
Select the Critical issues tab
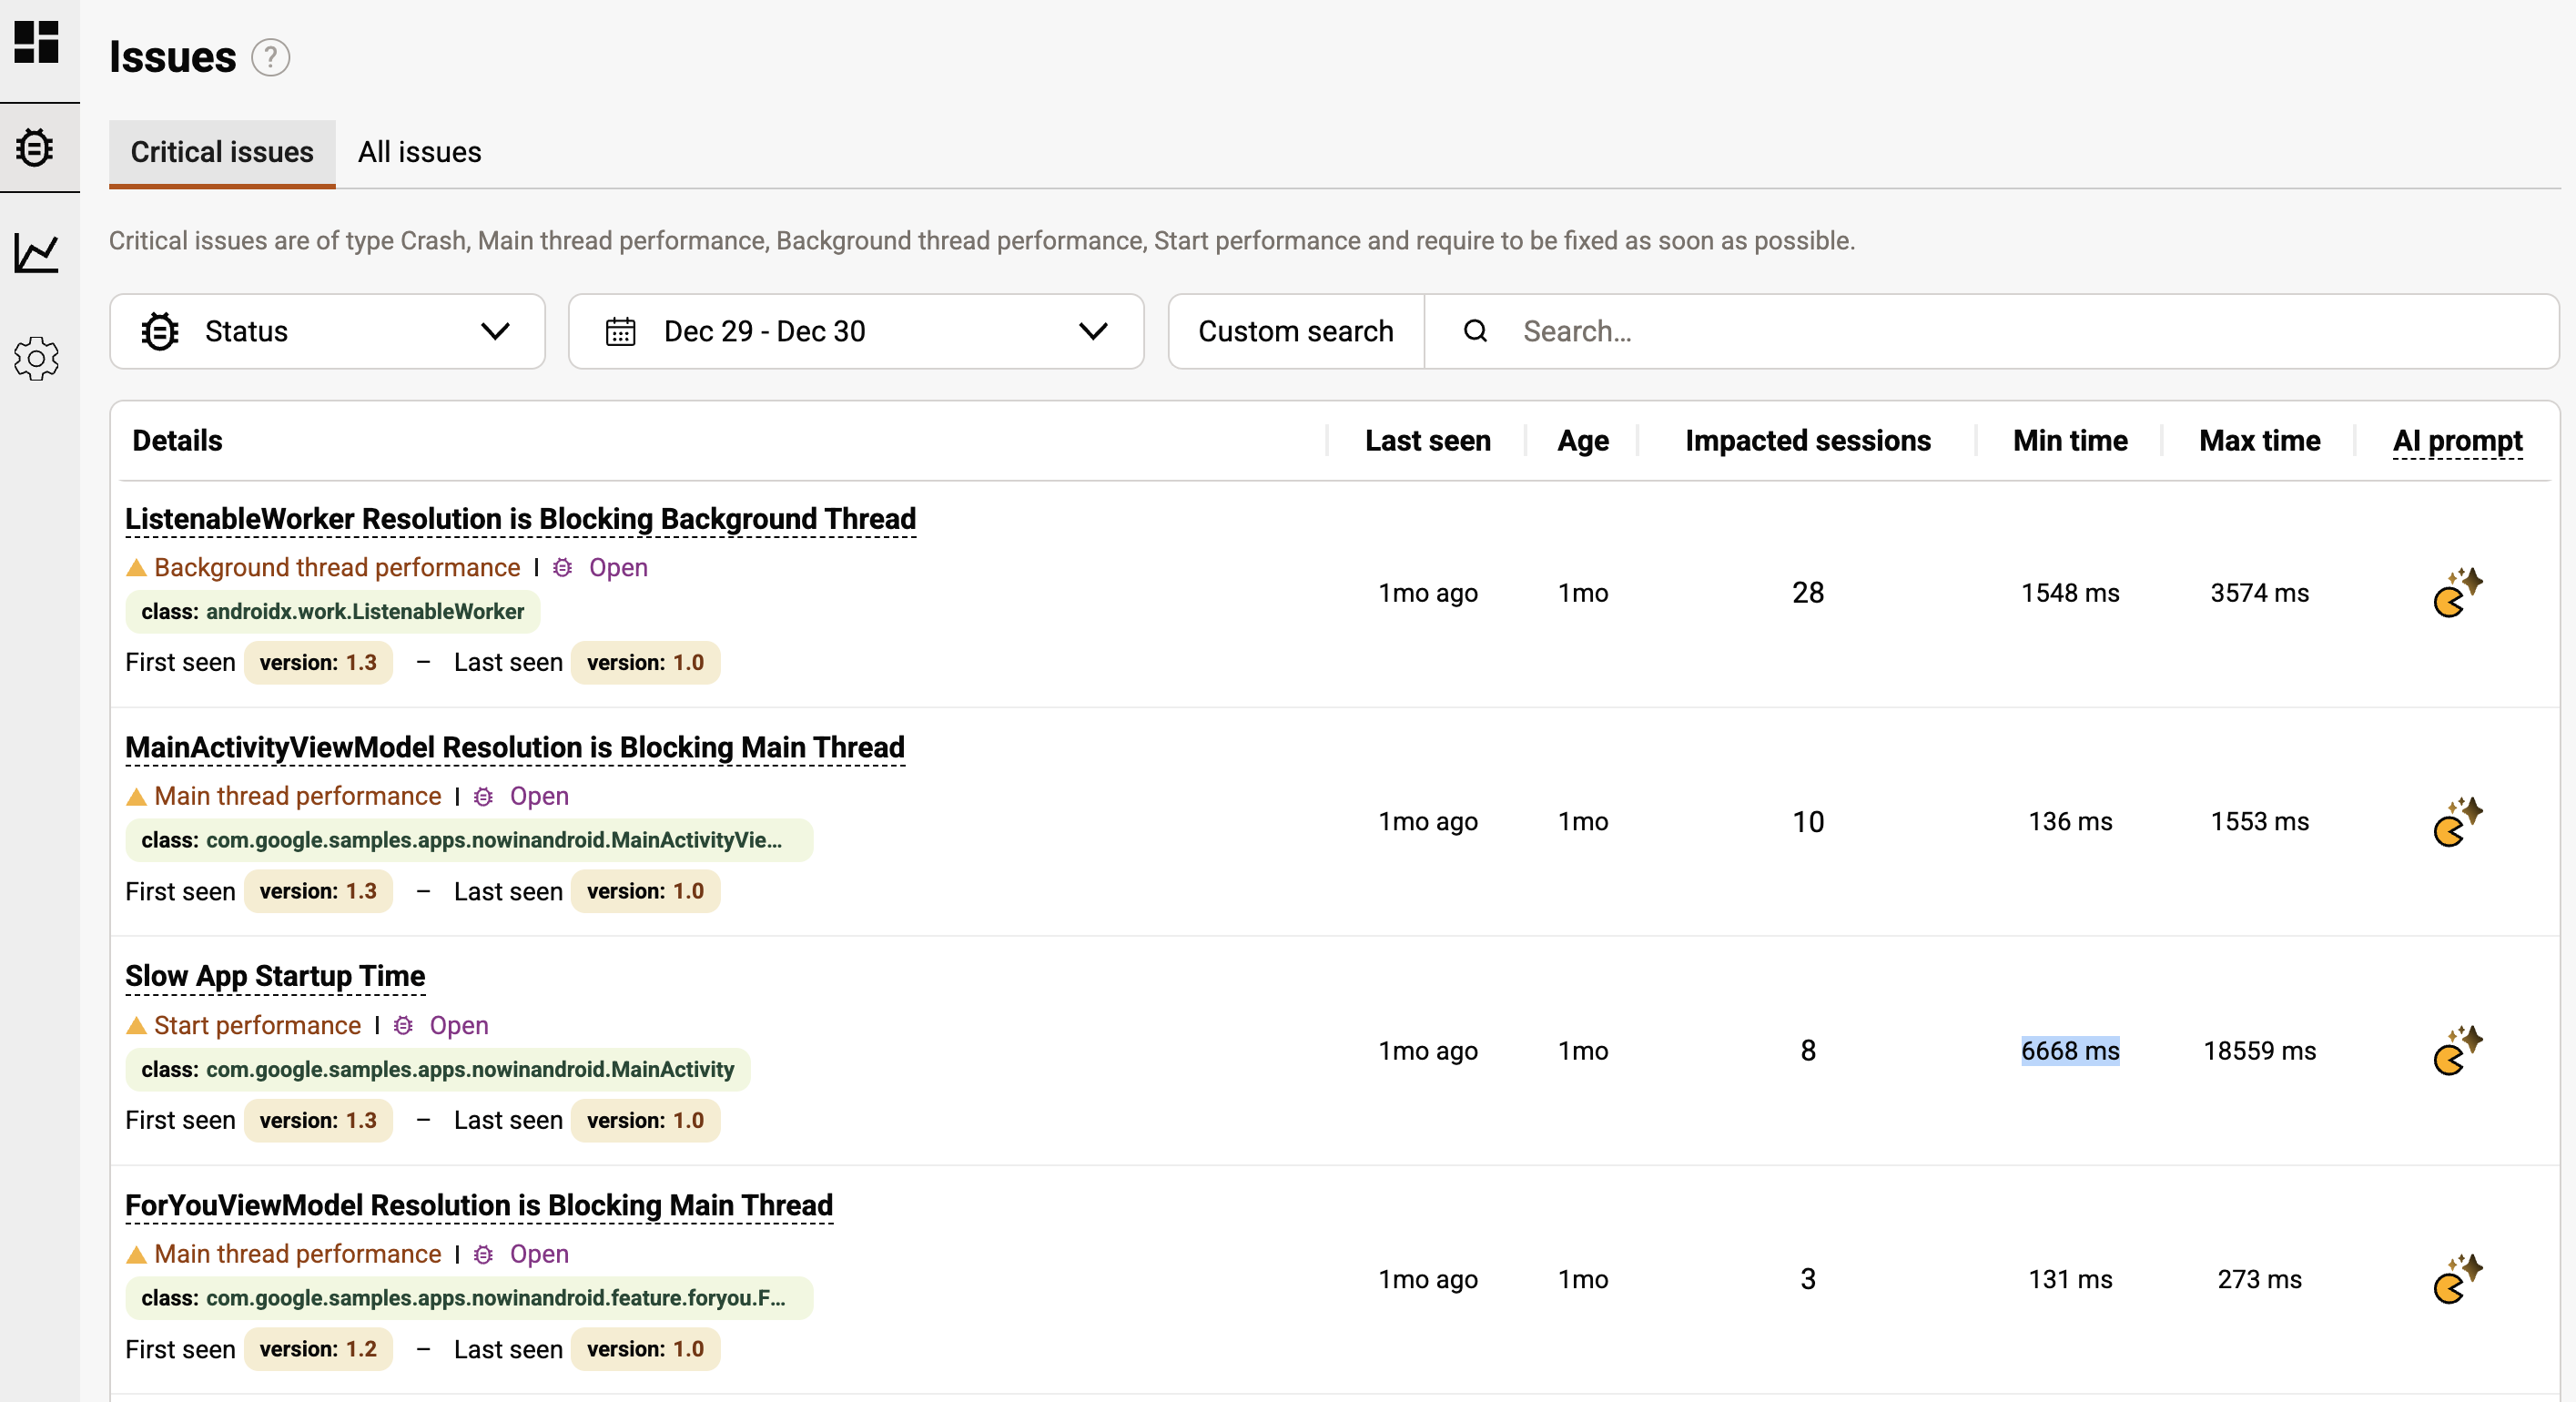(x=222, y=152)
